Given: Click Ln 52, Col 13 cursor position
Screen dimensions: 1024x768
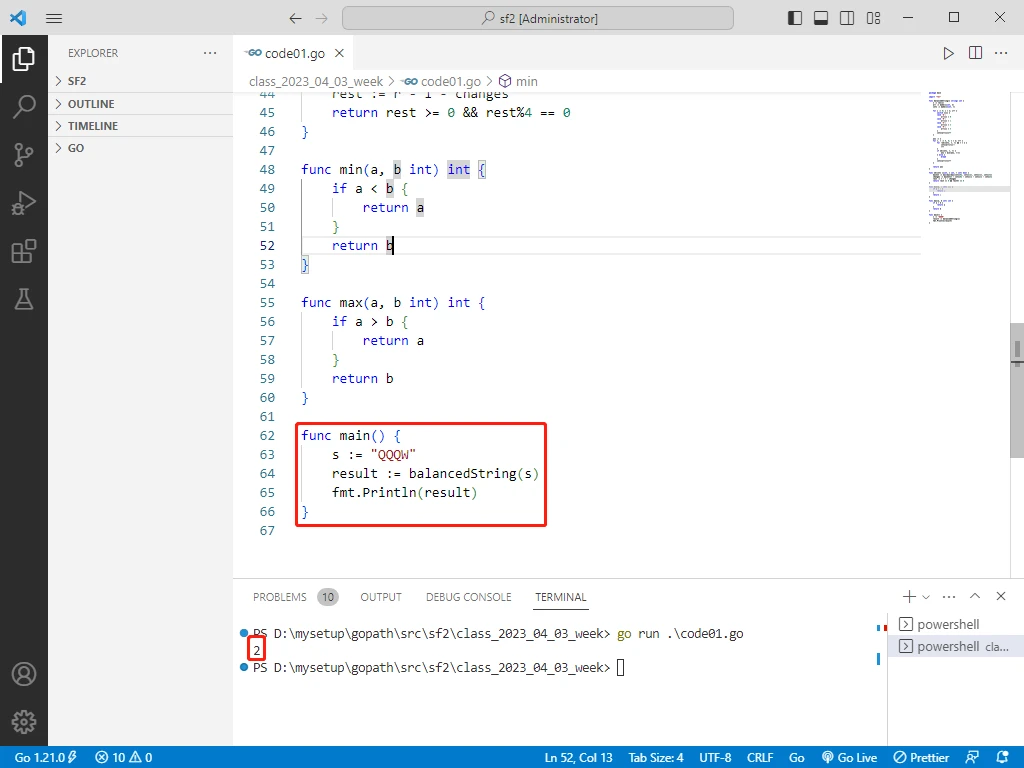Looking at the screenshot, I should 579,758.
